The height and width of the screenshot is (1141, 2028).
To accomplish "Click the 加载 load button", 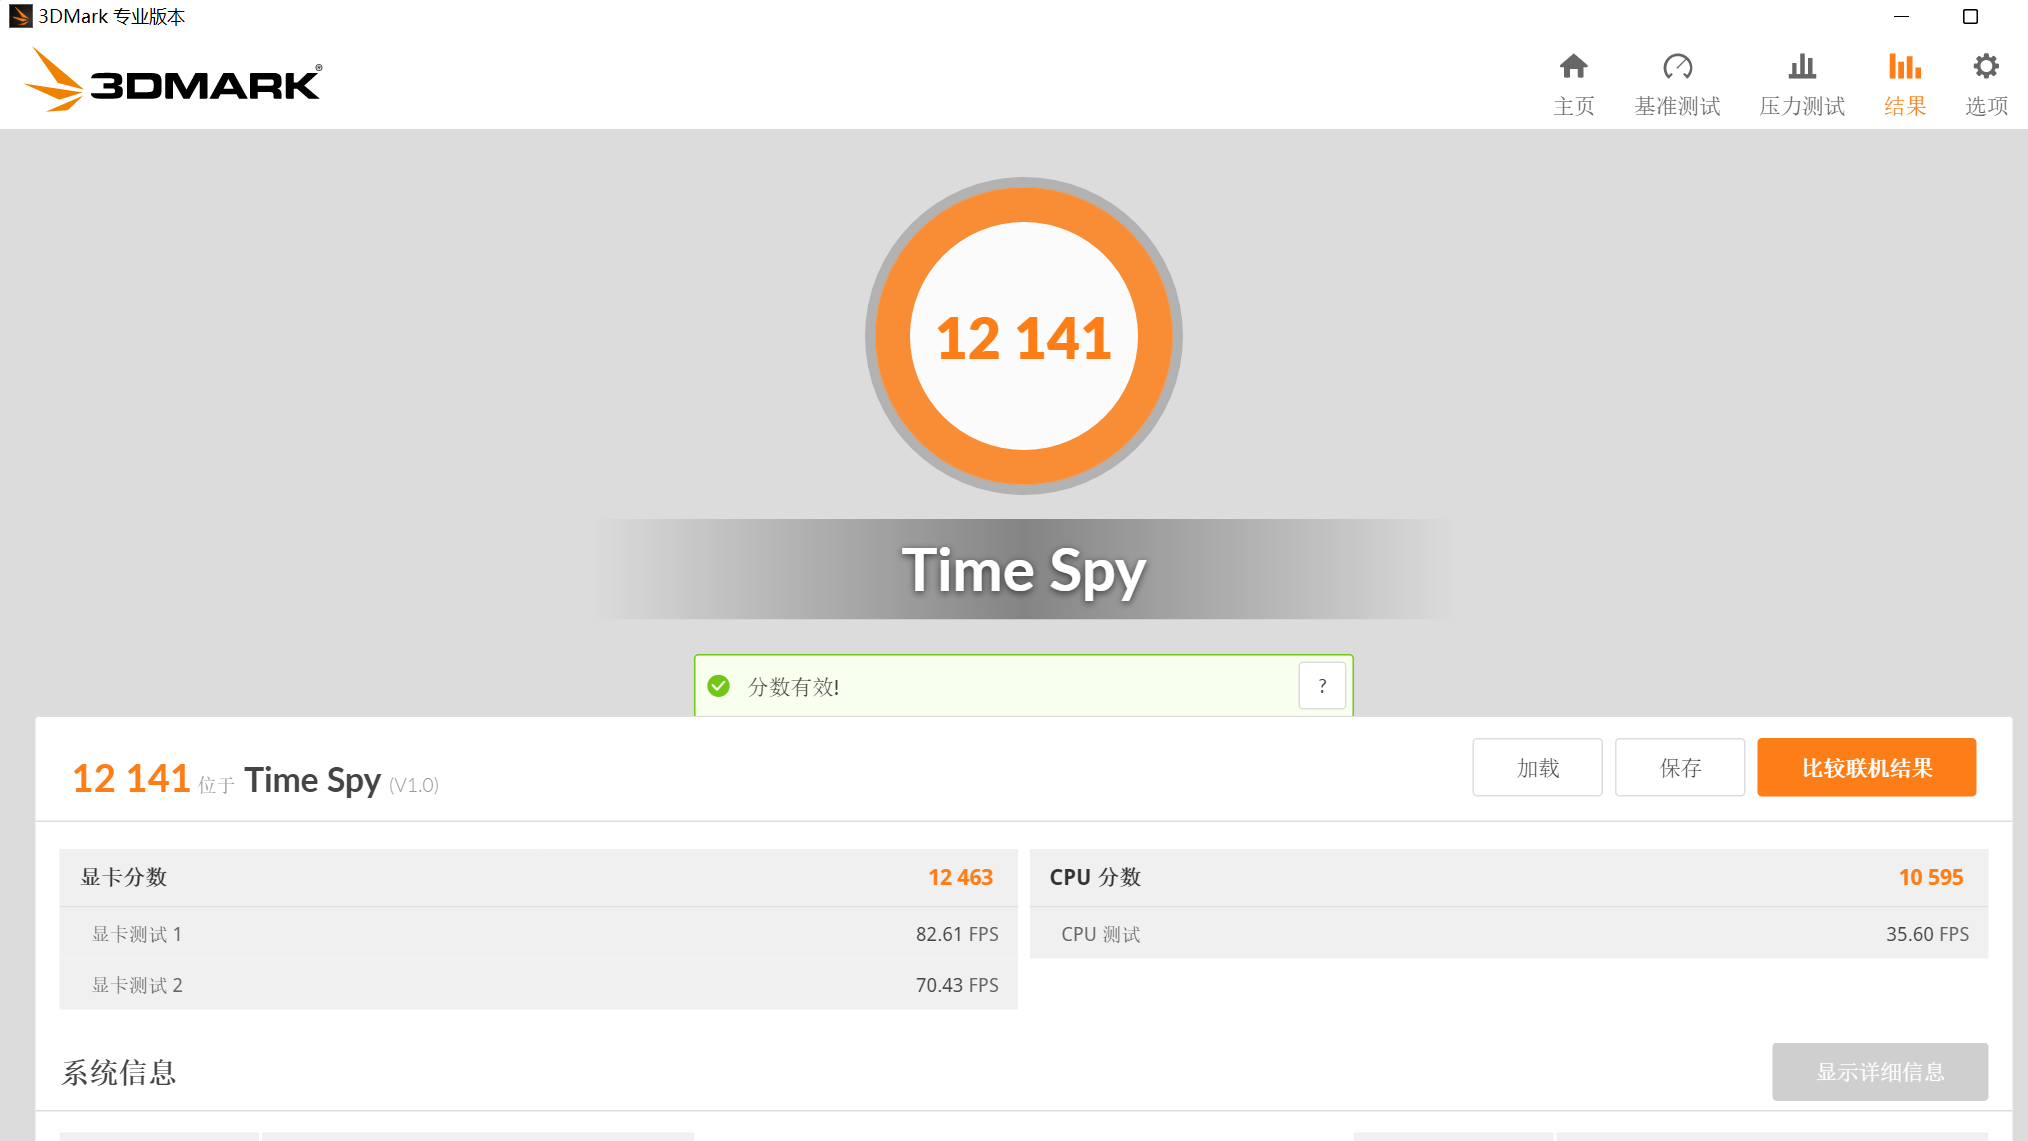I will [1537, 768].
